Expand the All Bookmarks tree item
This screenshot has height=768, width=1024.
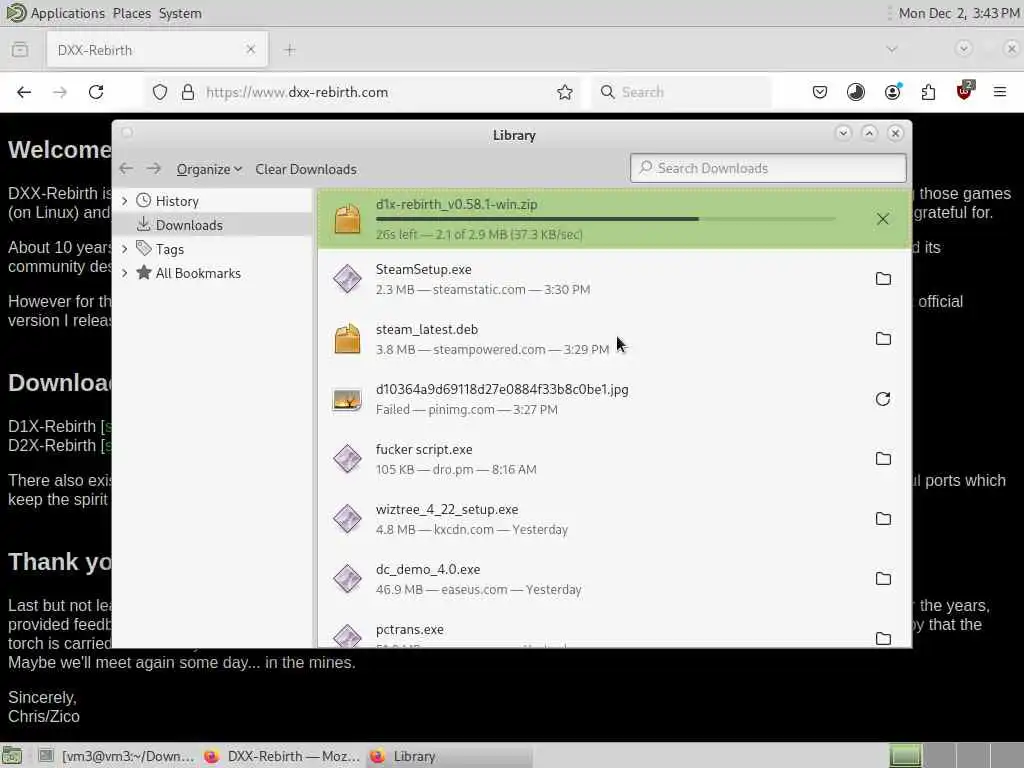125,273
